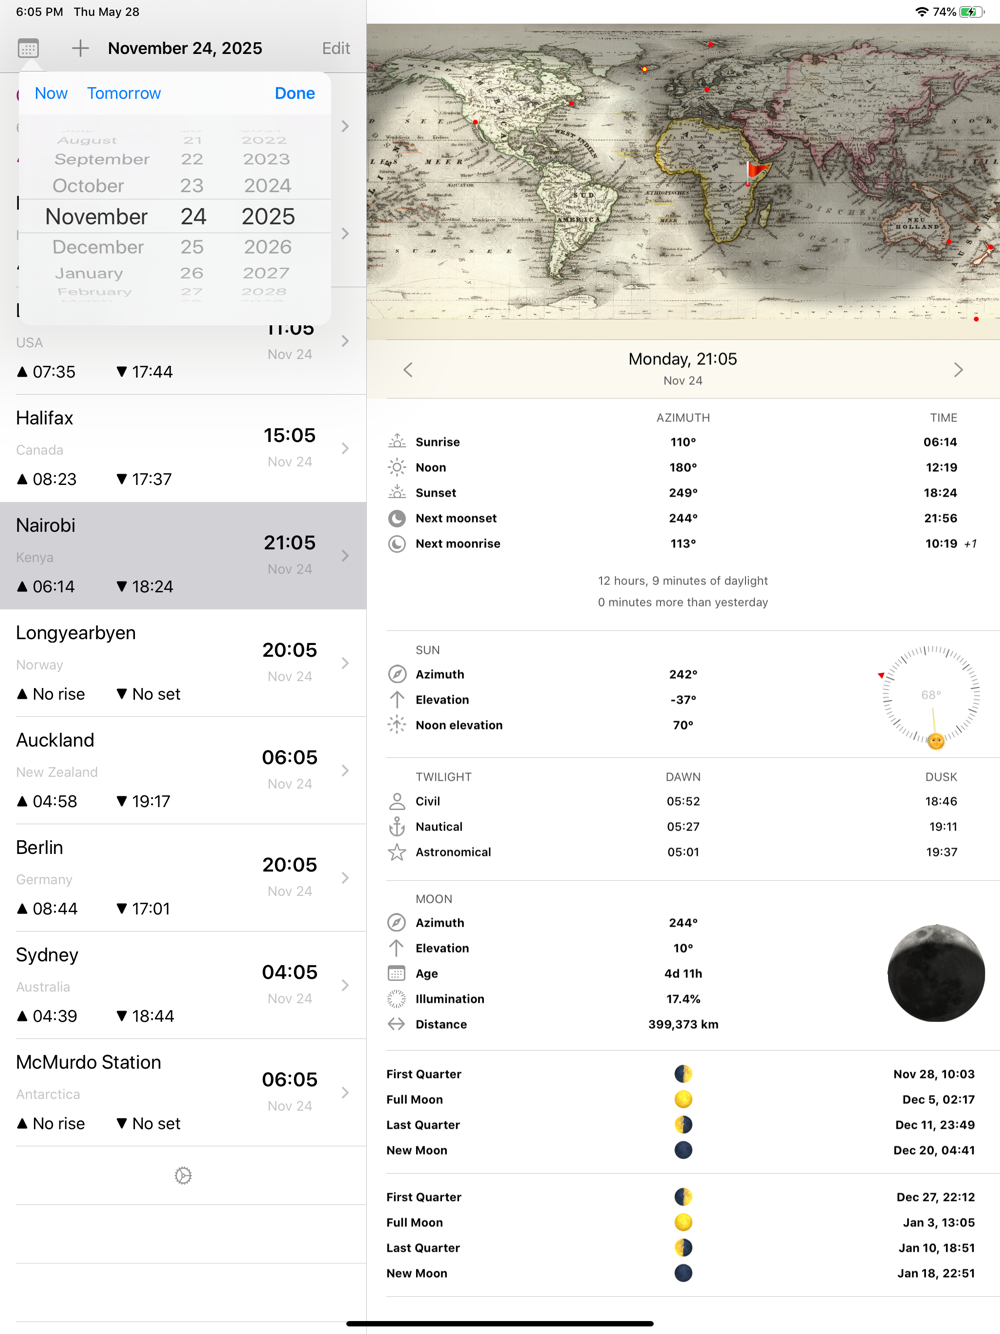Viewport: 1000px width, 1334px height.
Task: Select Sydney in location list
Action: 183,985
